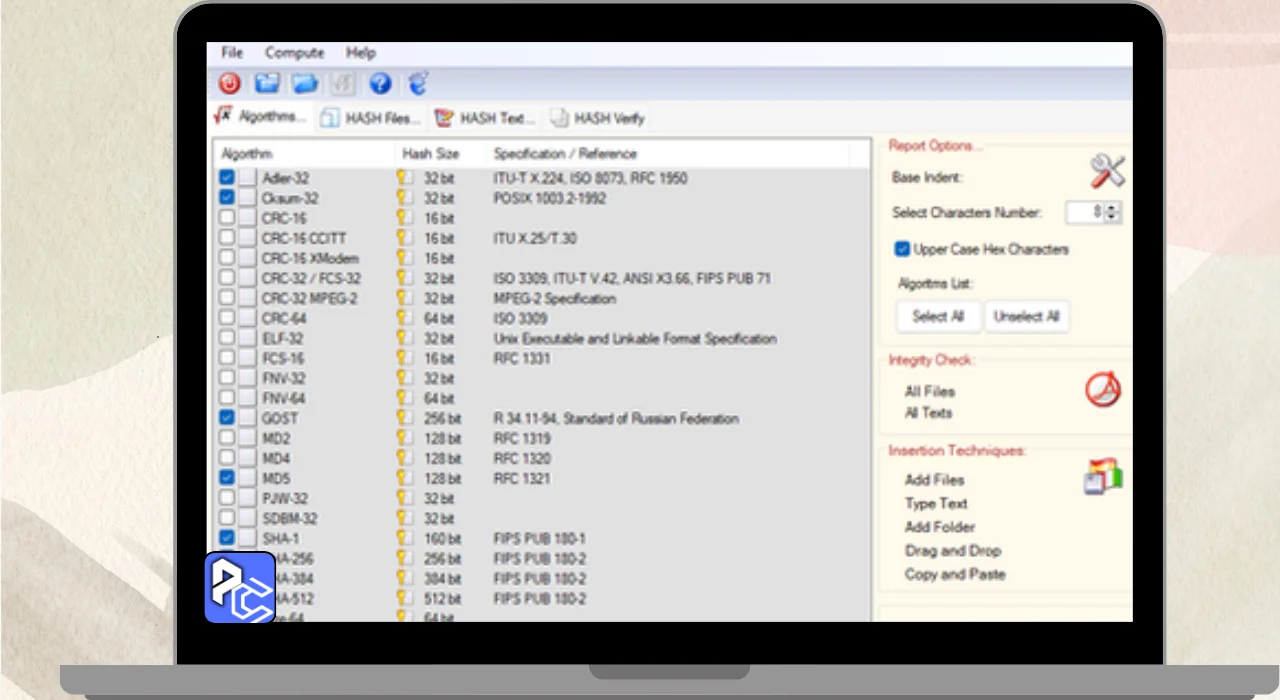The image size is (1280, 700).
Task: Enable the CRC-16 algorithm checkbox
Action: 227,218
